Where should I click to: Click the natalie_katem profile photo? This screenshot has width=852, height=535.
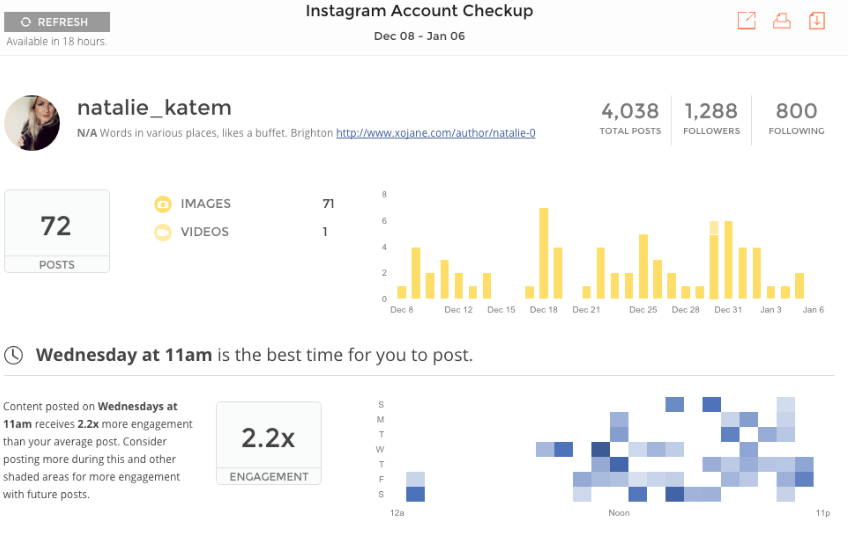32,123
